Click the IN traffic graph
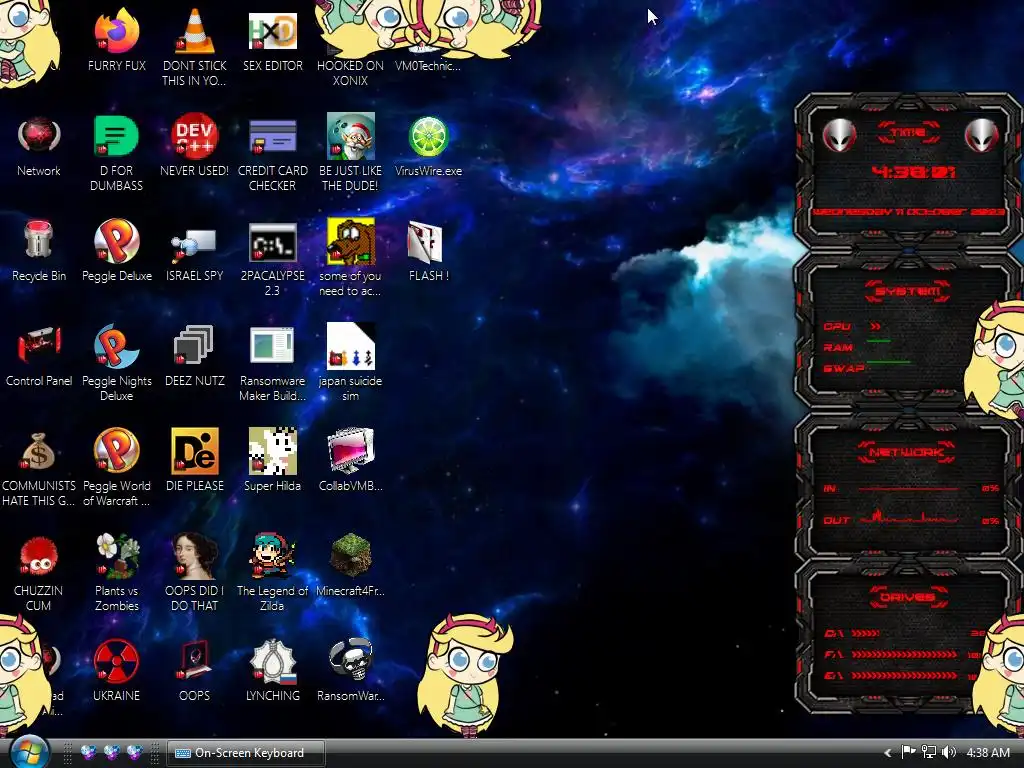 click(908, 488)
